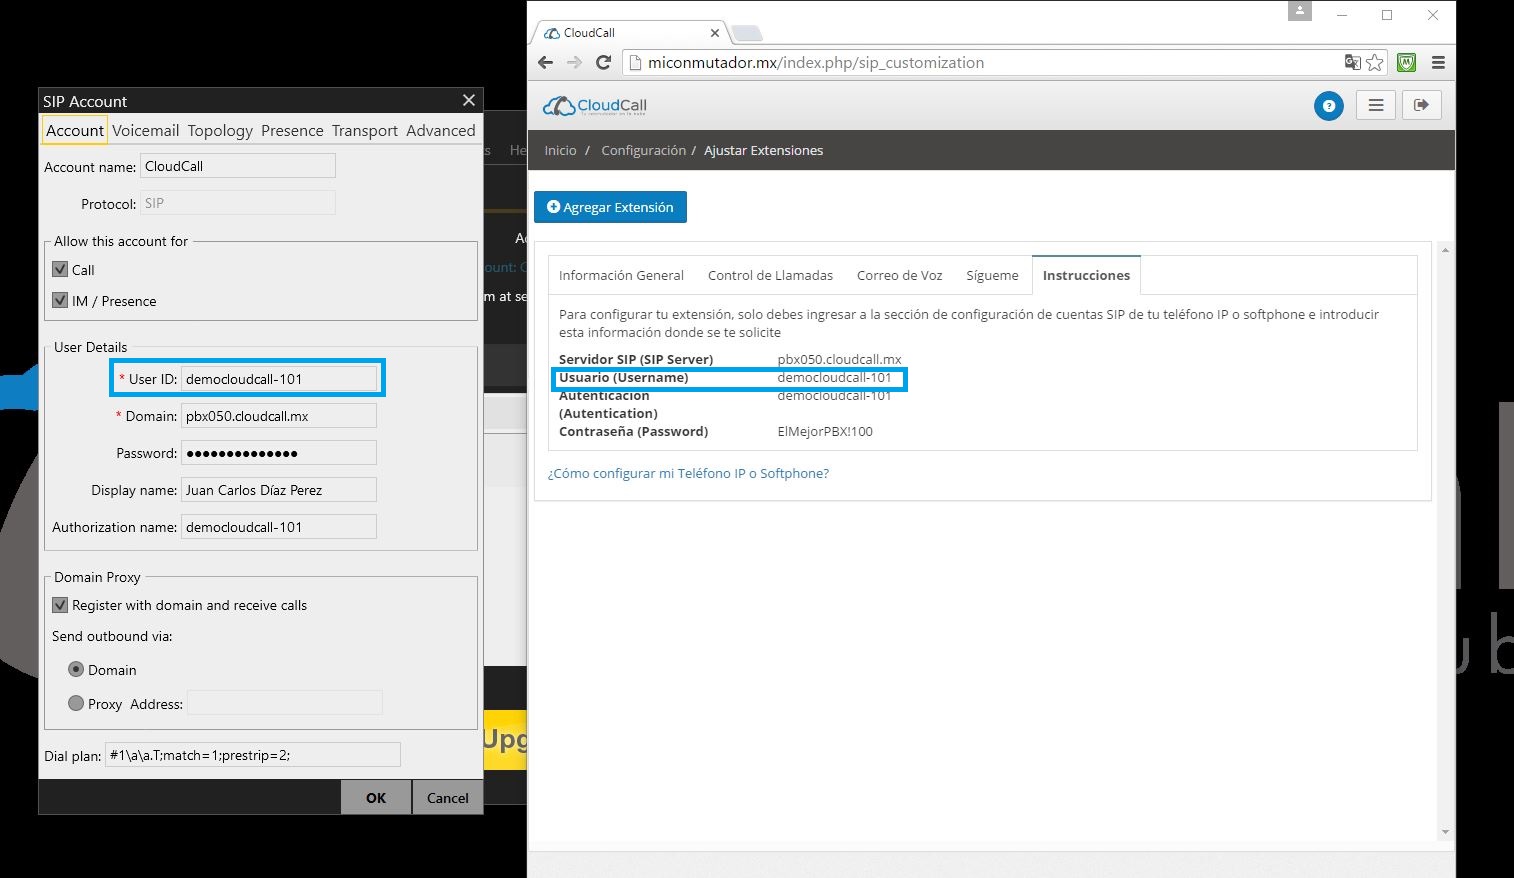
Task: Click the Cancel button
Action: click(447, 797)
